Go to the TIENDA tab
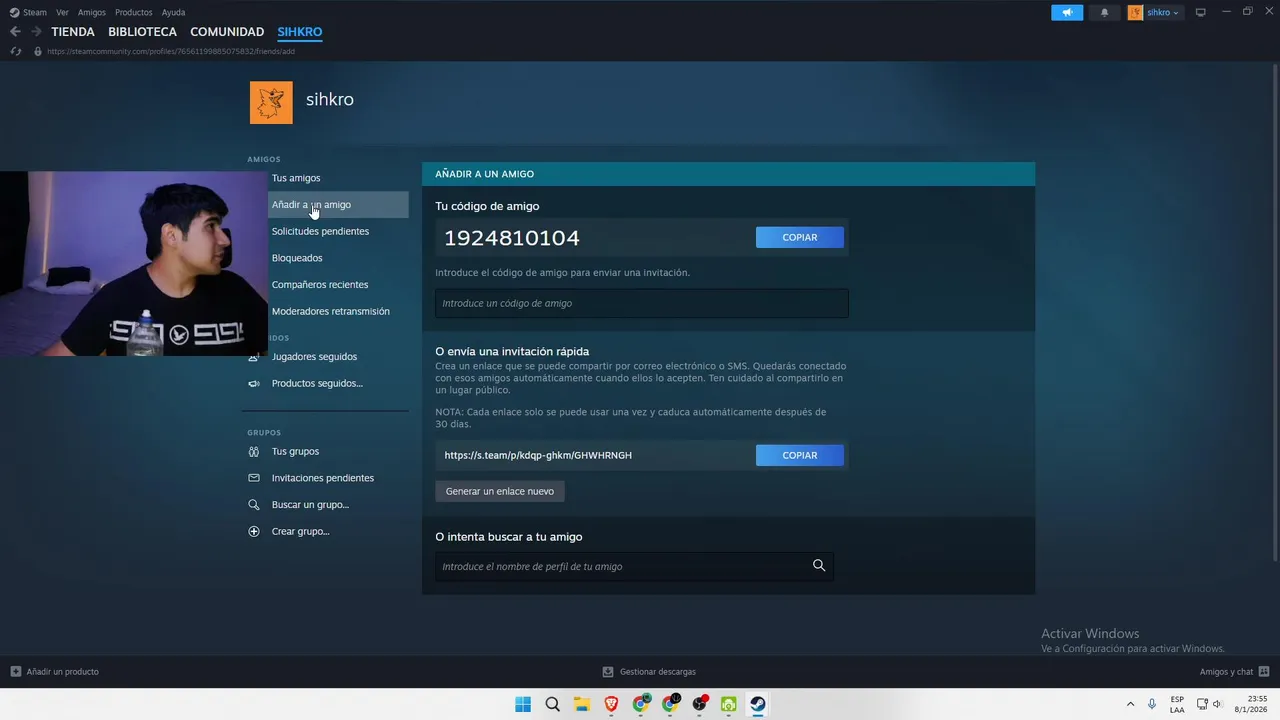The image size is (1280, 720). [x=73, y=32]
